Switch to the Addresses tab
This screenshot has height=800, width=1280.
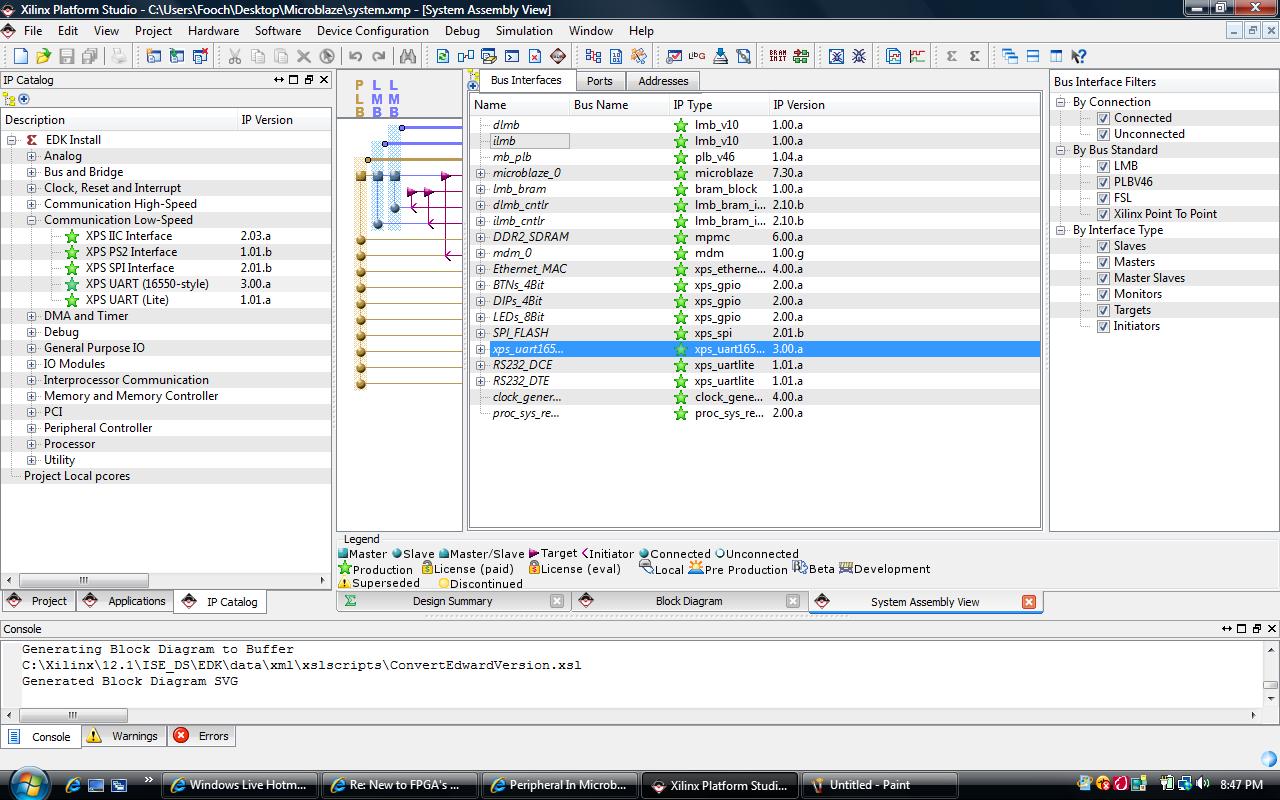pyautogui.click(x=663, y=81)
